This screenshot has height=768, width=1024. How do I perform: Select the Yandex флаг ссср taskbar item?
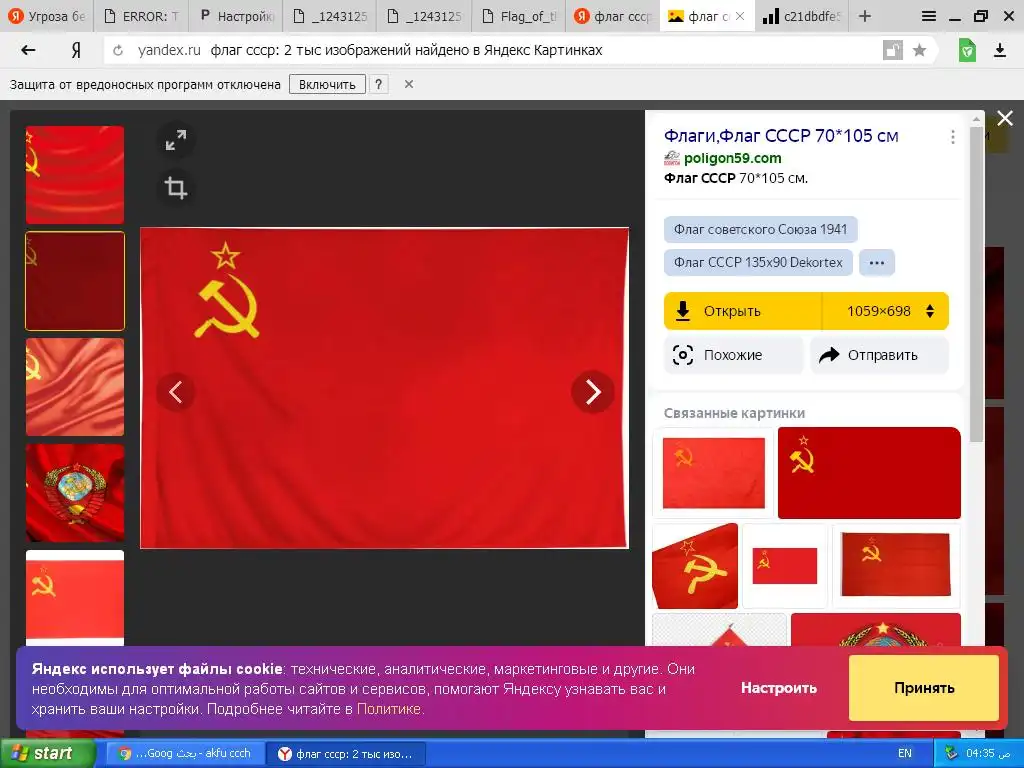tap(346, 754)
